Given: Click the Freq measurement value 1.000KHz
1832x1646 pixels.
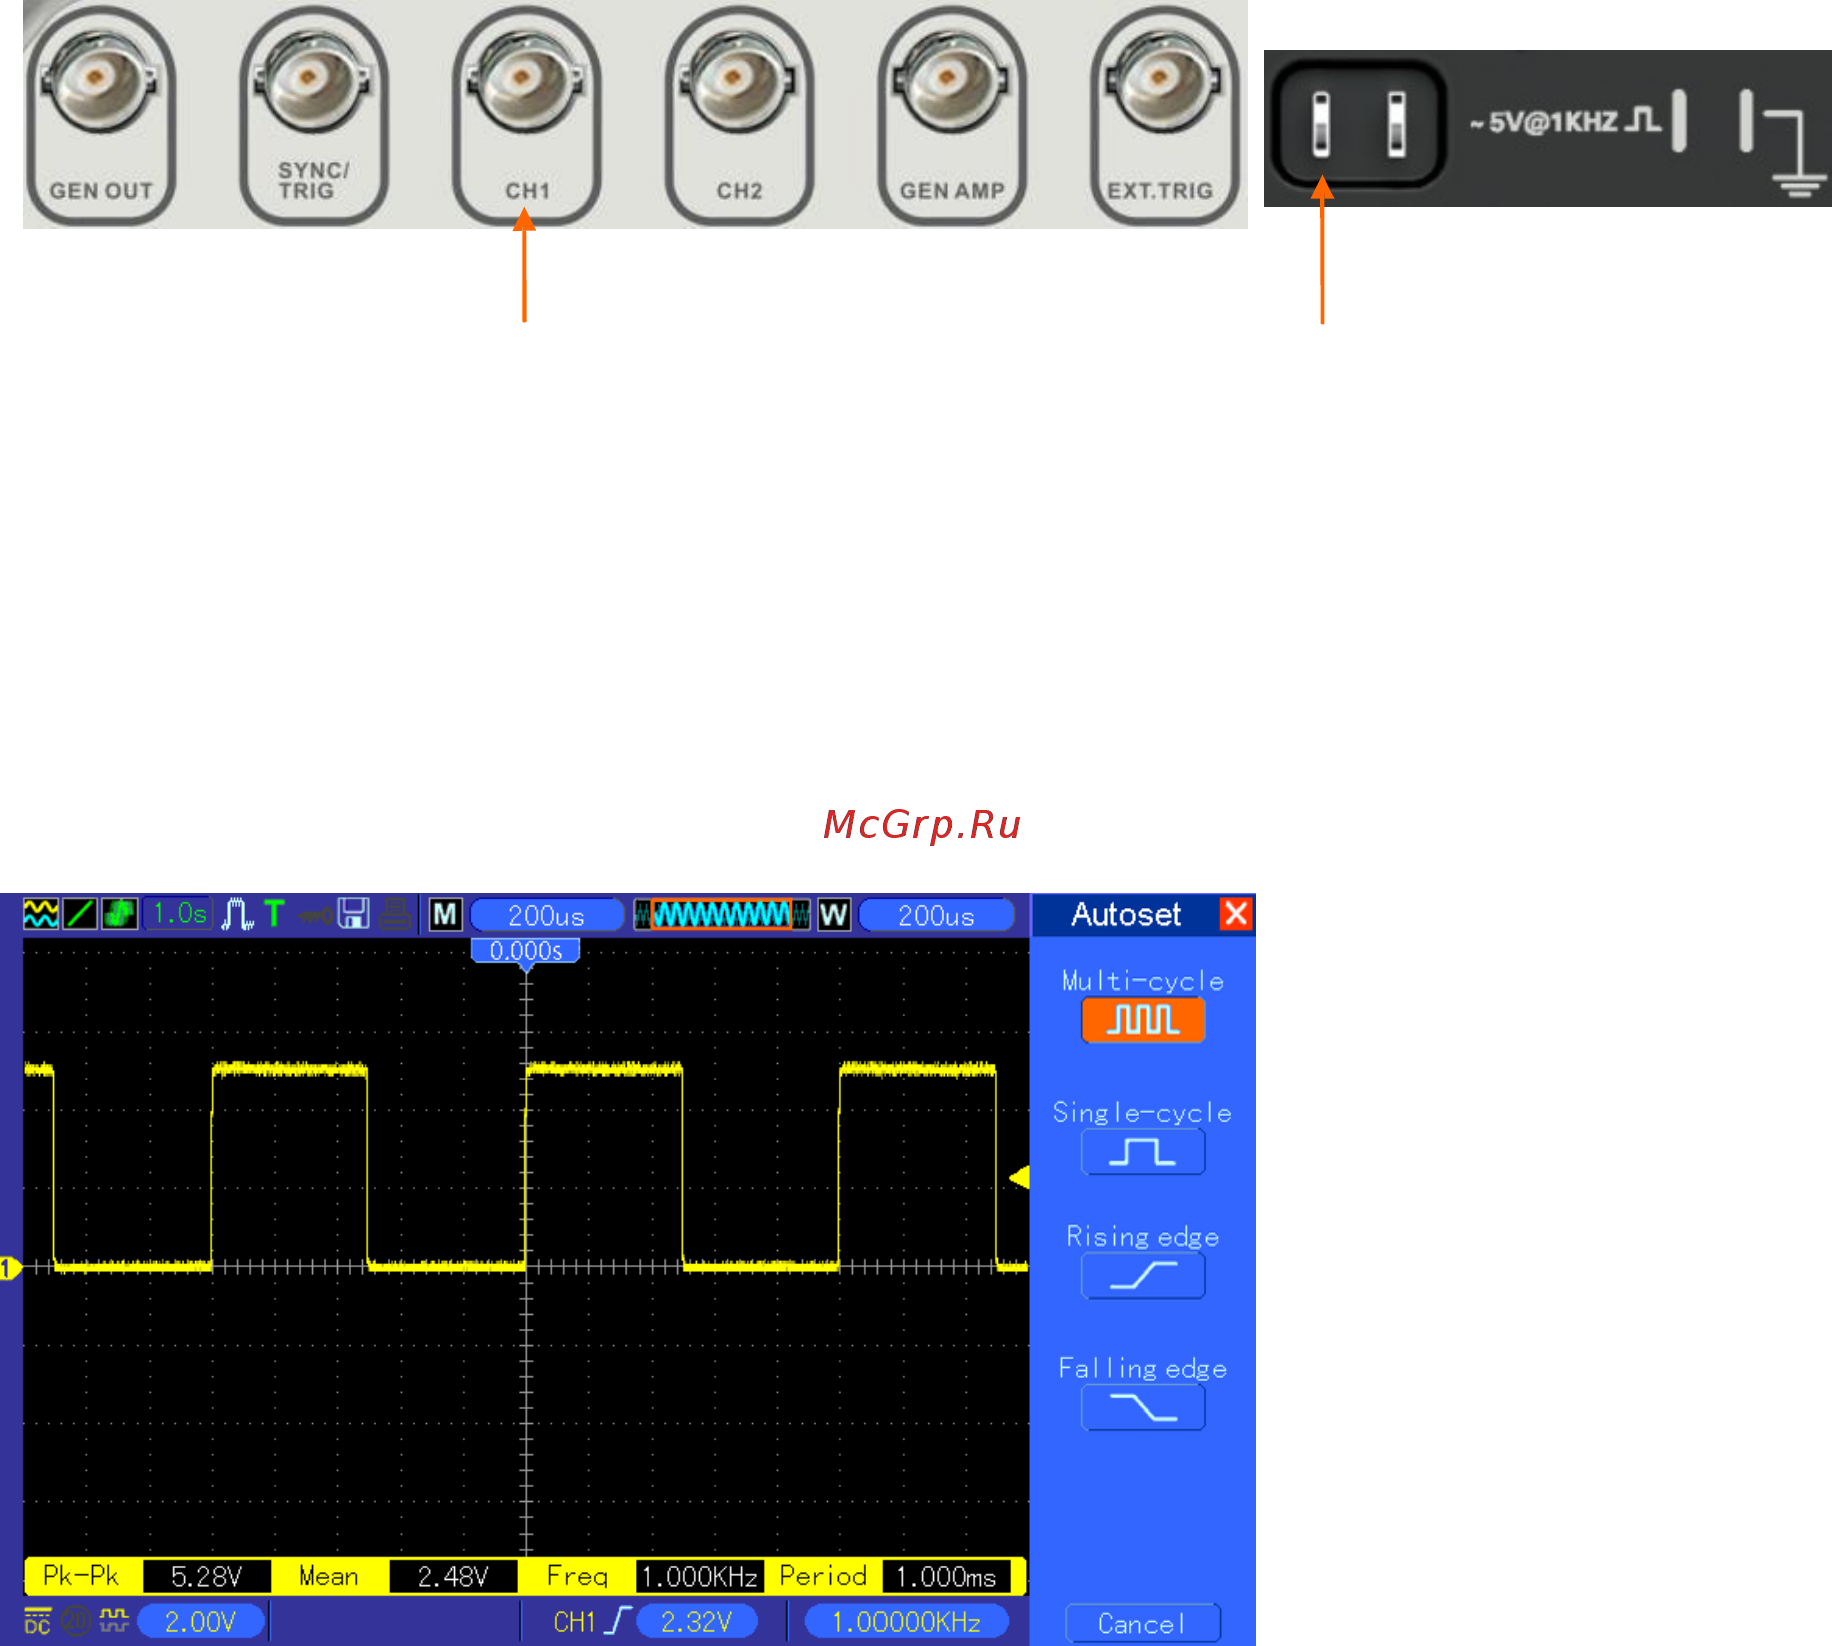Looking at the screenshot, I should click(699, 1576).
